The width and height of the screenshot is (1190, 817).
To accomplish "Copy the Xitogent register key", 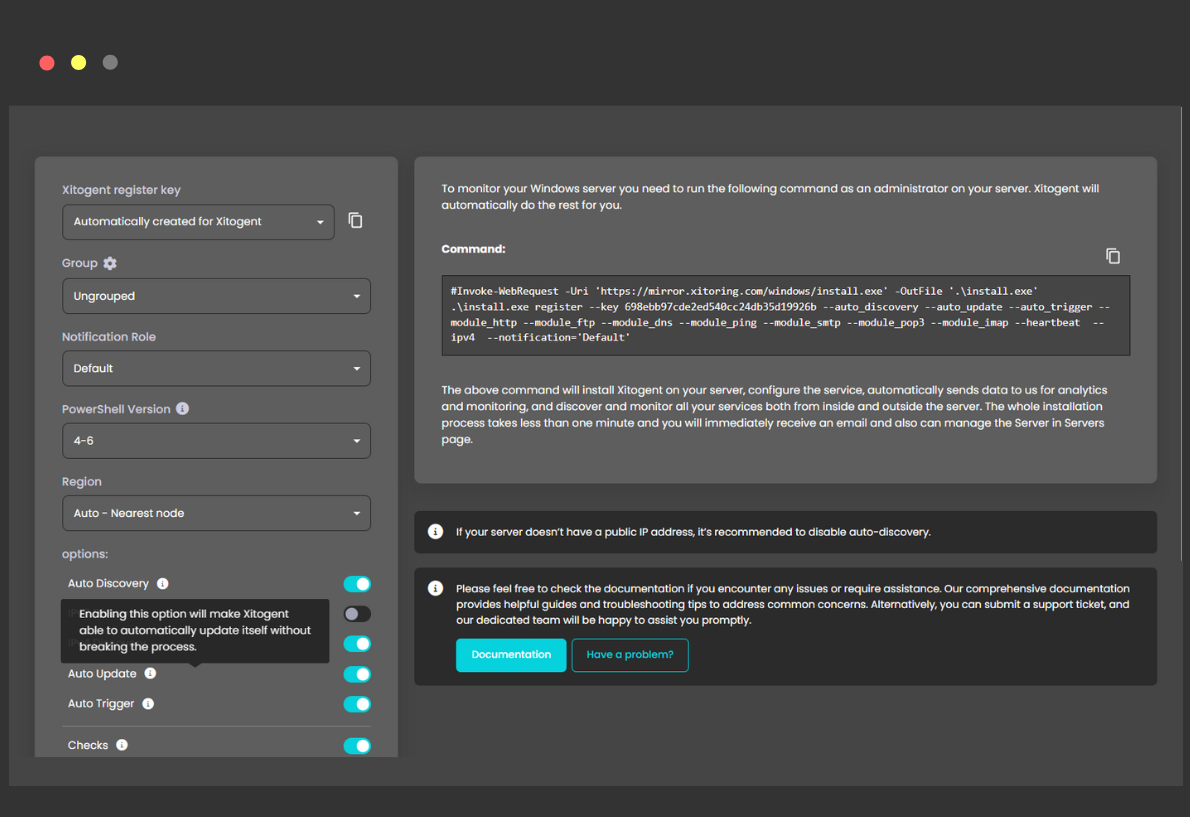I will tap(355, 221).
